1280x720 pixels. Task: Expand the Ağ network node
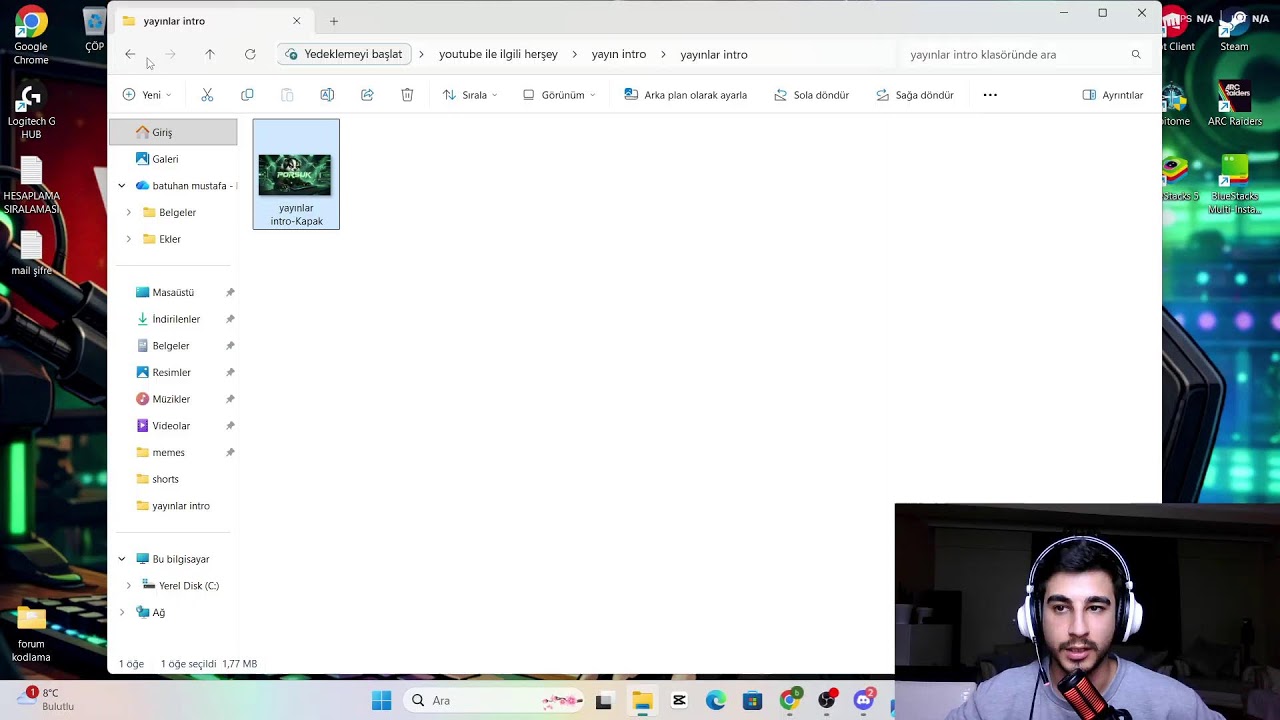[122, 612]
